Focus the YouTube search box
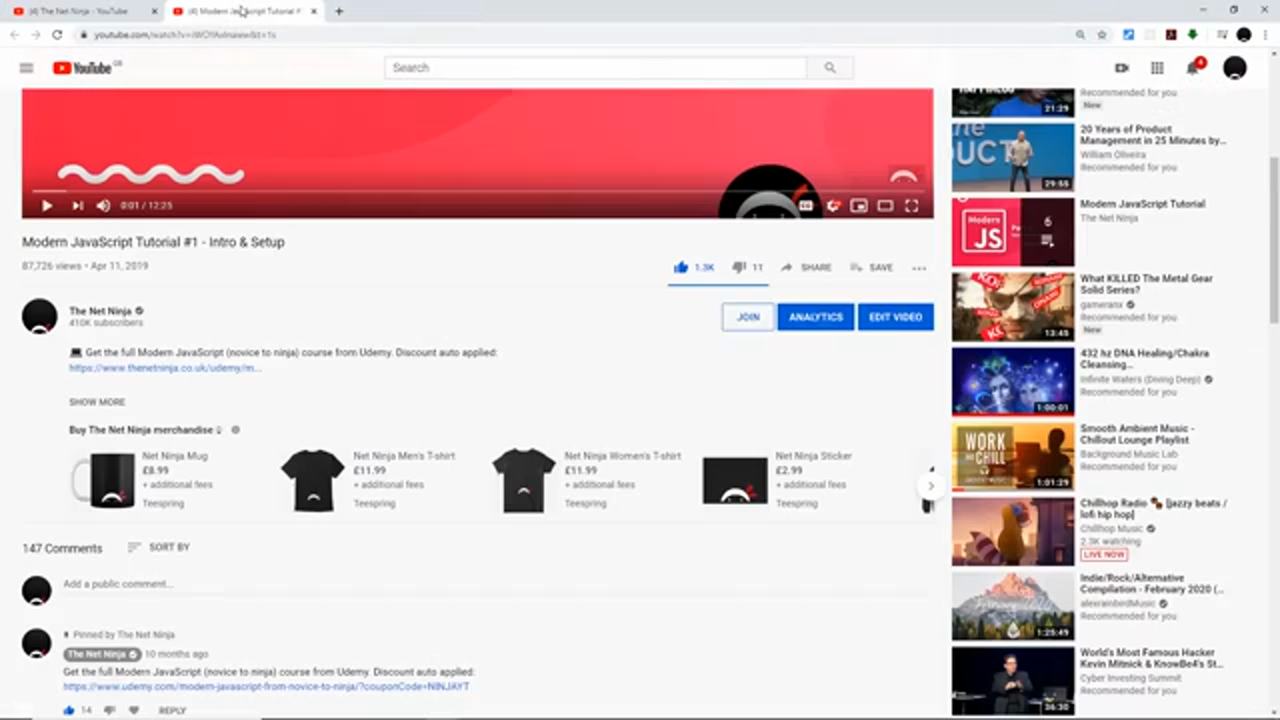Viewport: 1280px width, 720px height. [595, 68]
